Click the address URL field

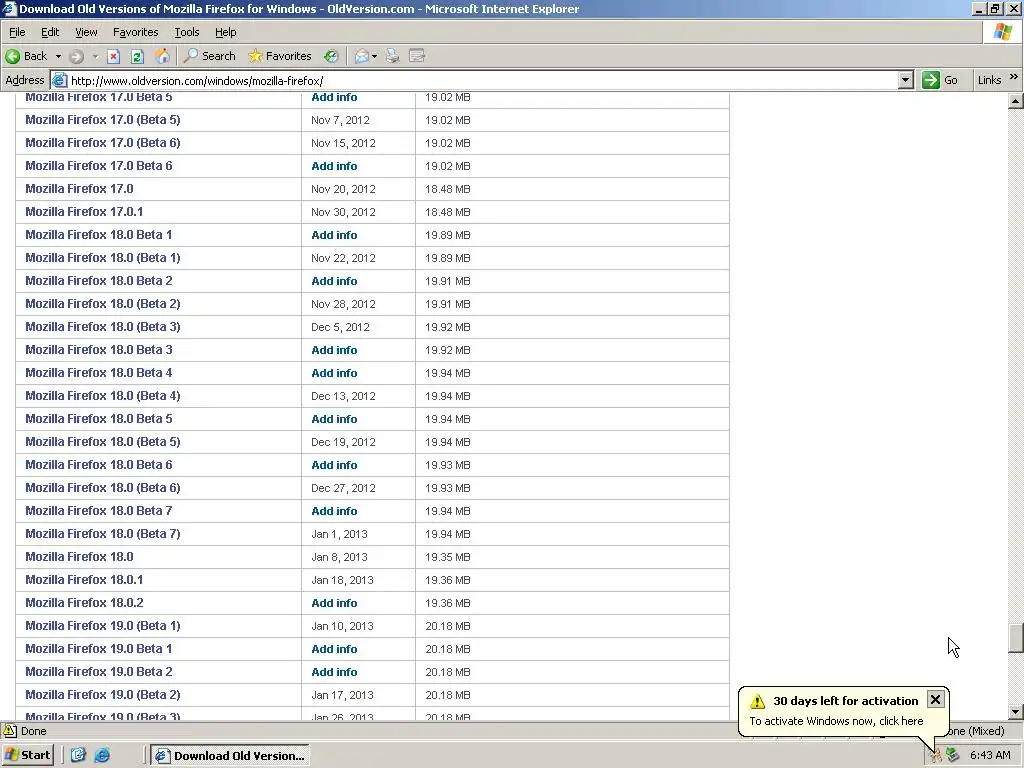(x=483, y=80)
